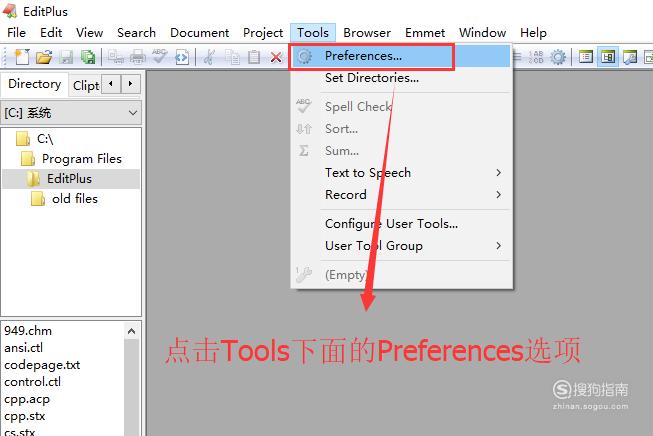Select file ansi.ctl in list
The width and height of the screenshot is (653, 436).
click(23, 348)
